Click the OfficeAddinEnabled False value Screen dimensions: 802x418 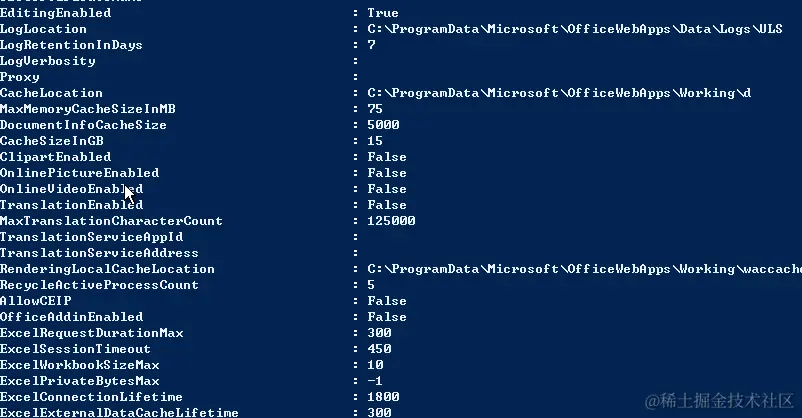tap(387, 317)
